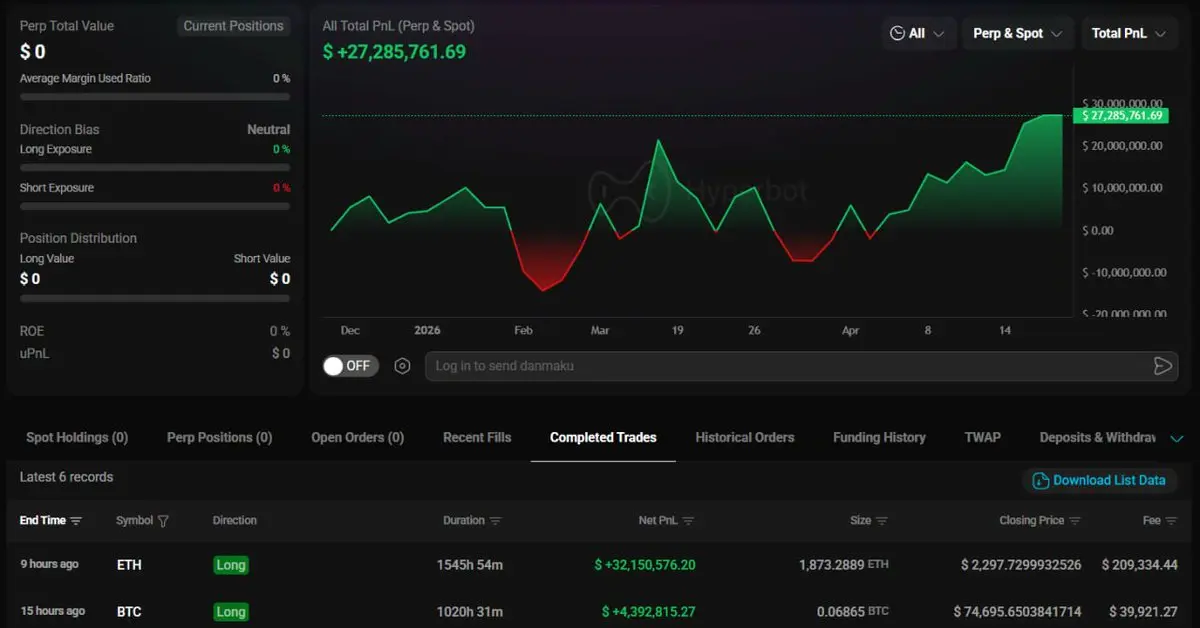1200x628 pixels.
Task: Click the download icon beside Download List Data
Action: tap(1040, 481)
